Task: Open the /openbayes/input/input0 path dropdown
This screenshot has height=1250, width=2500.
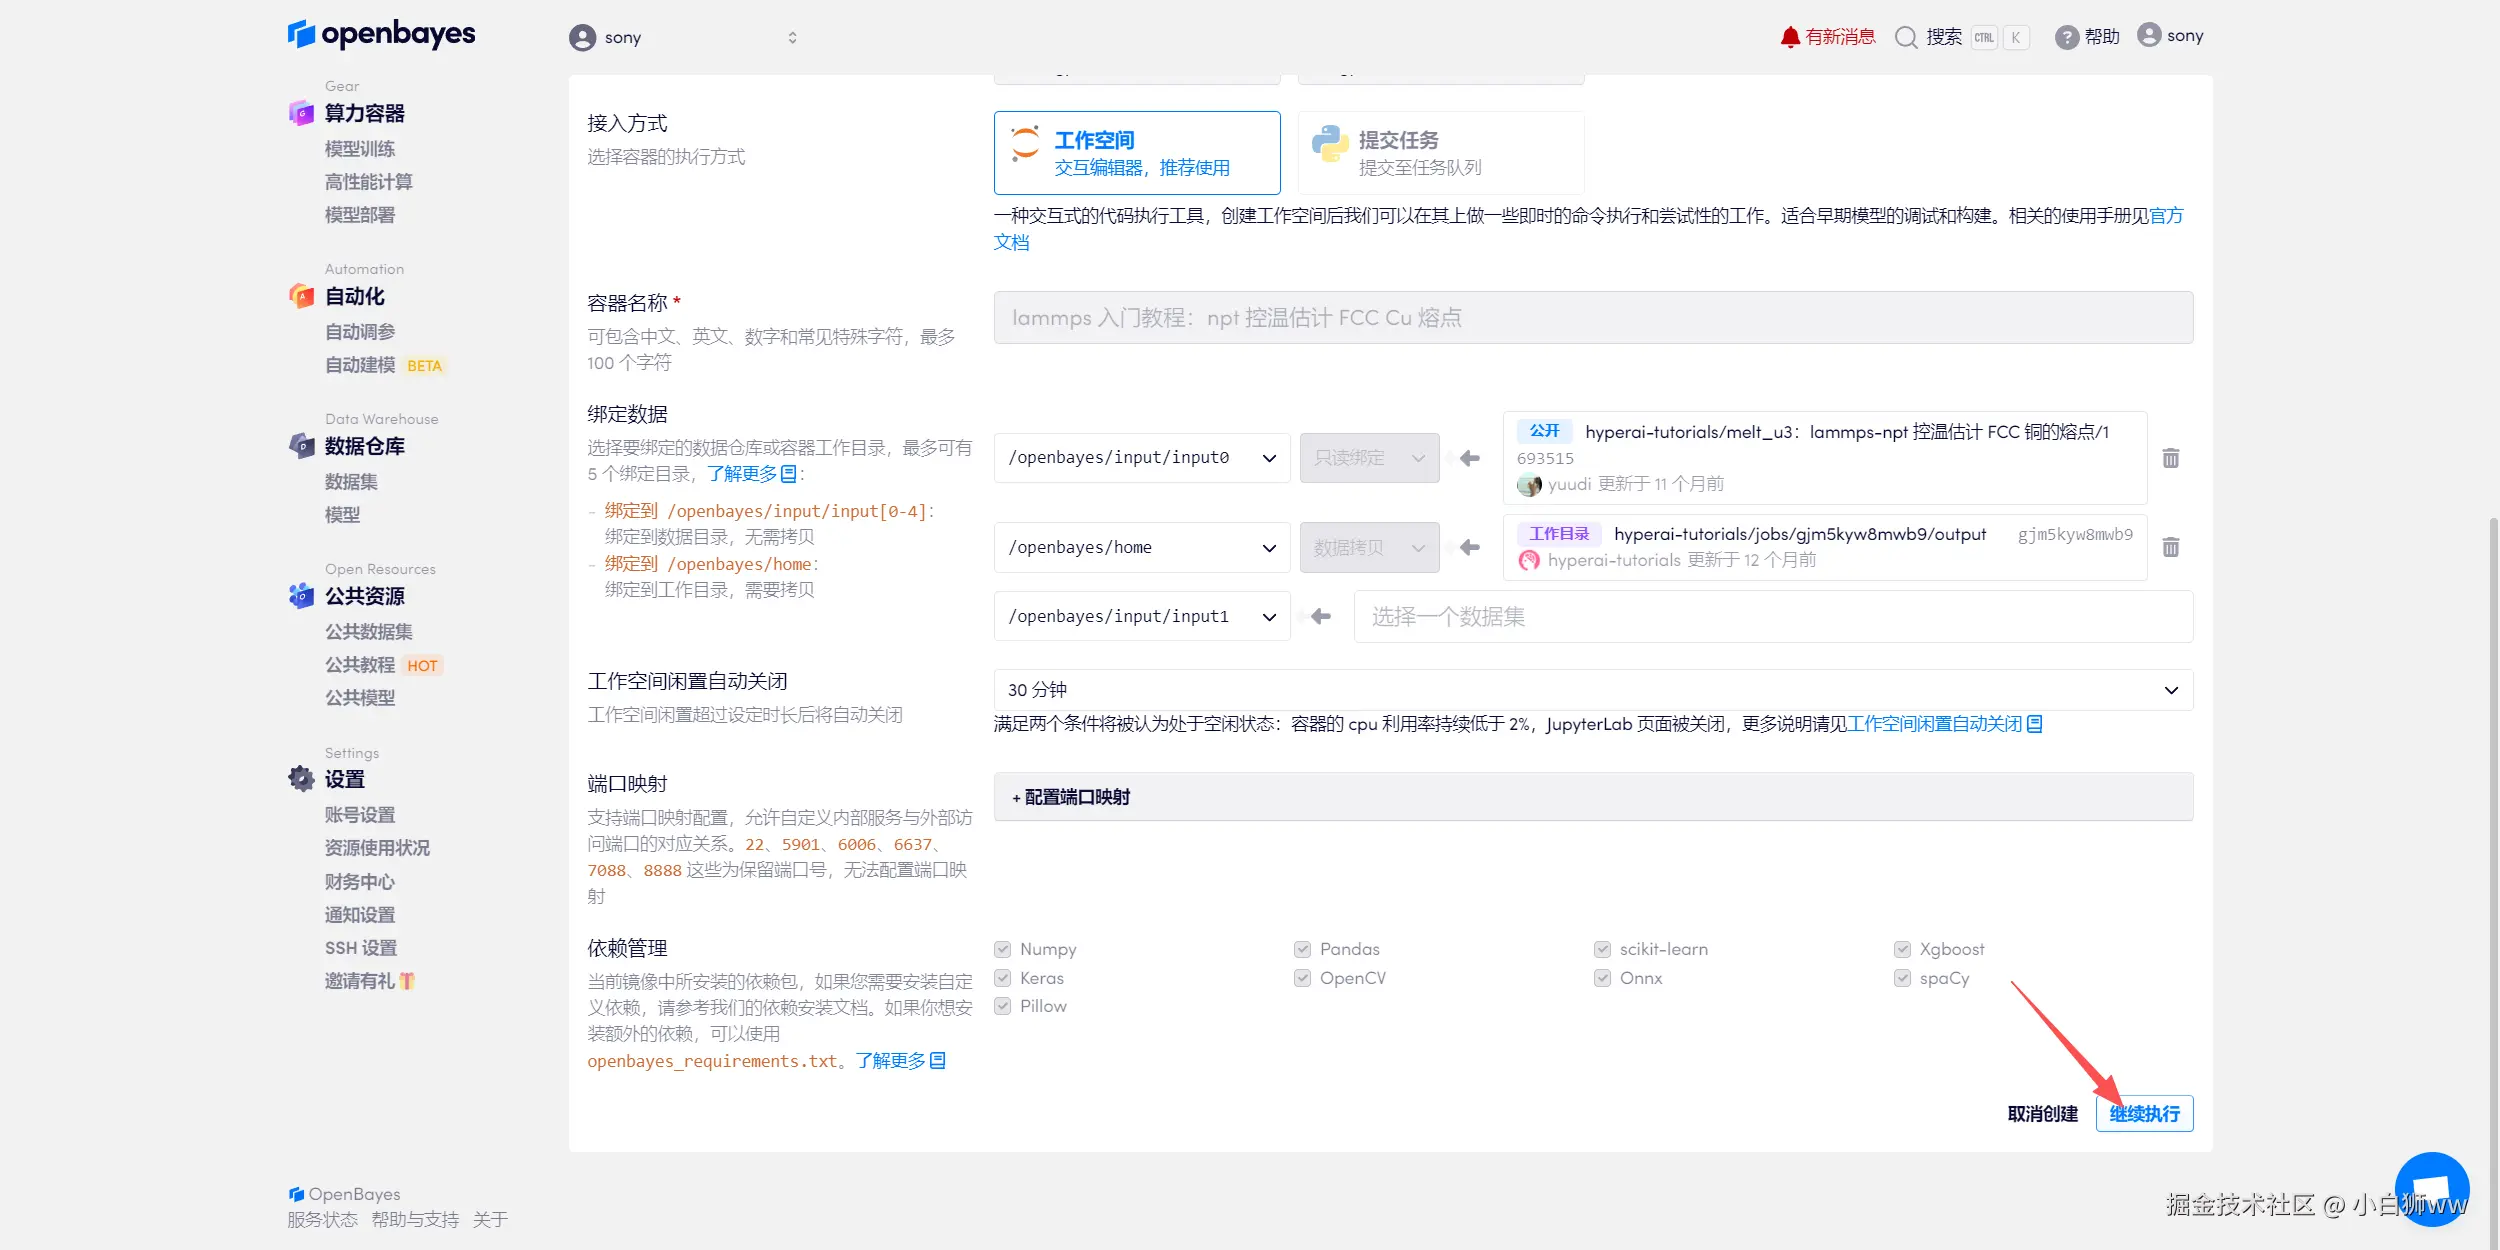Action: point(1141,458)
